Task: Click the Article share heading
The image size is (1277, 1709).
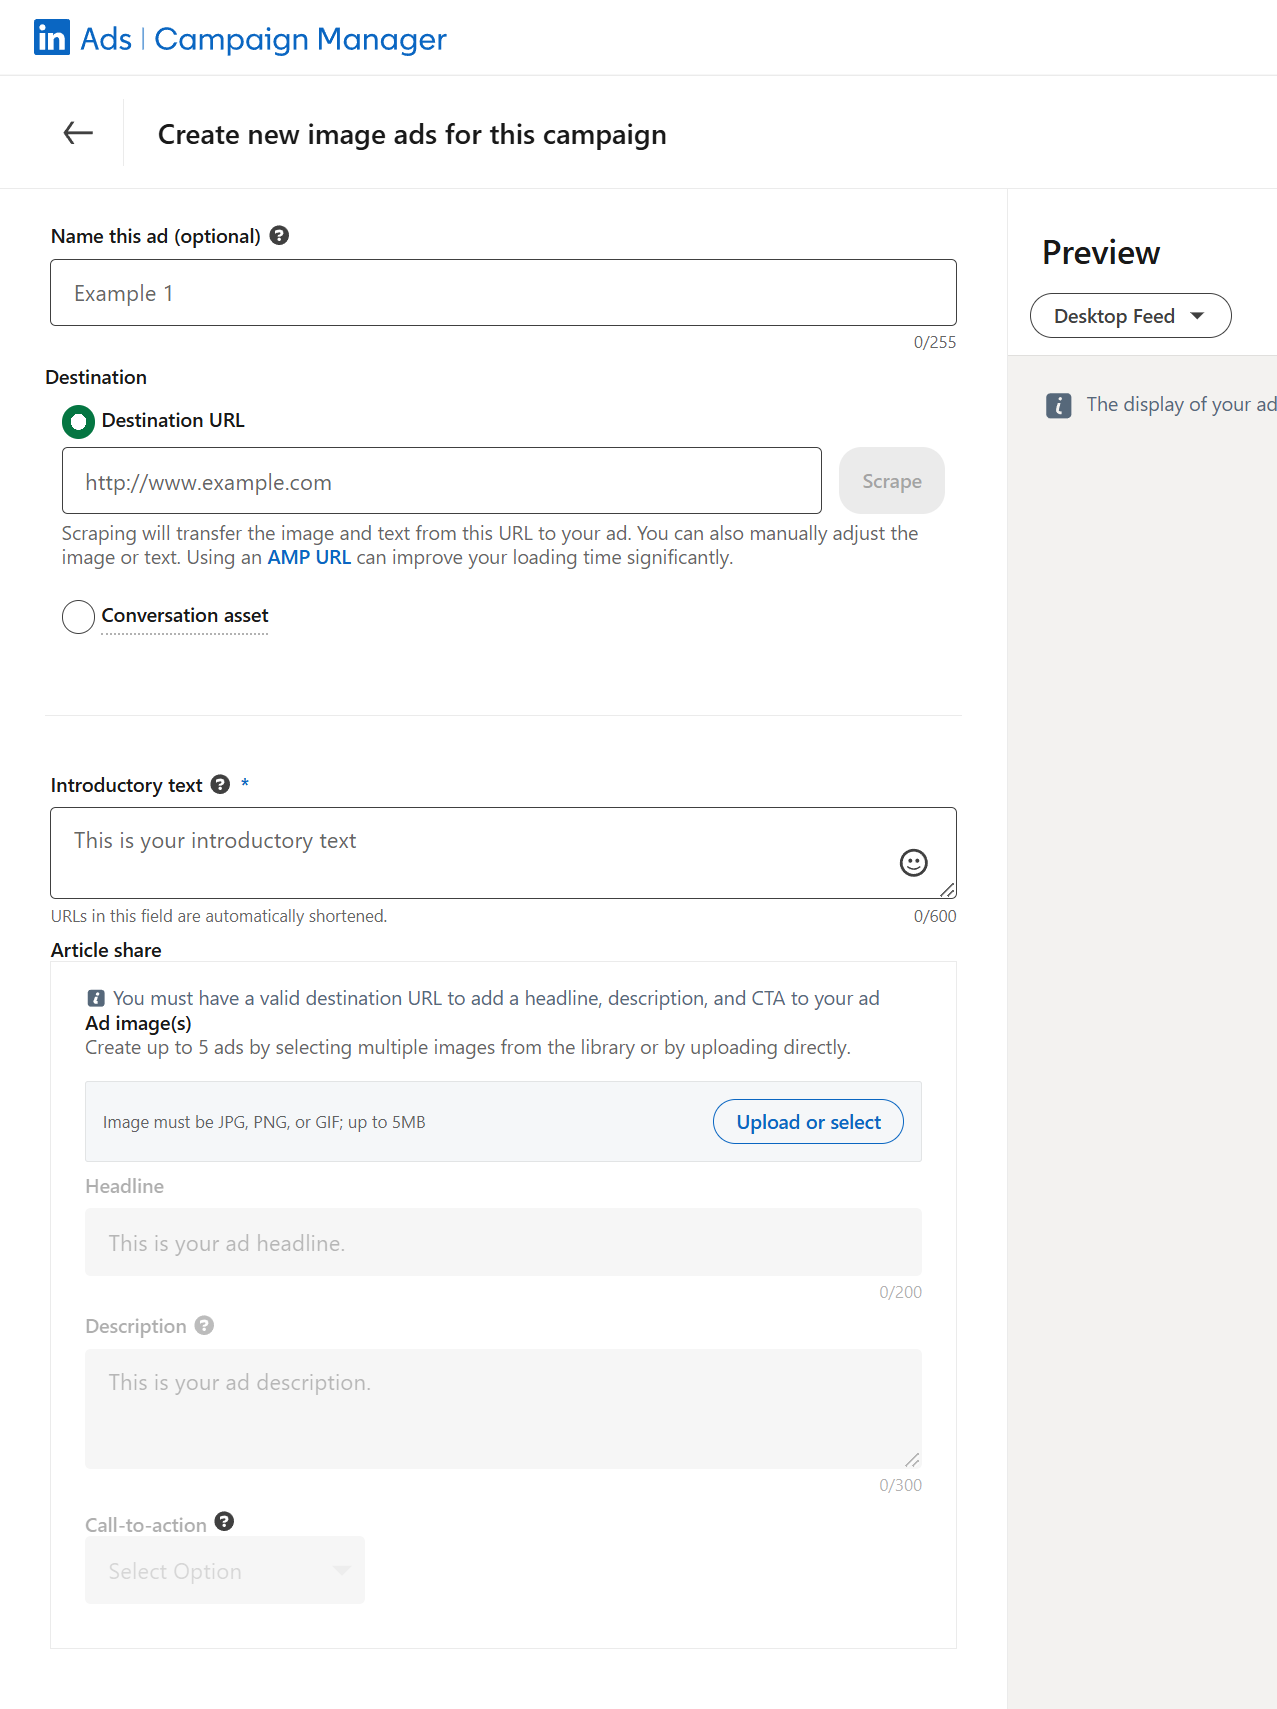Action: point(106,950)
